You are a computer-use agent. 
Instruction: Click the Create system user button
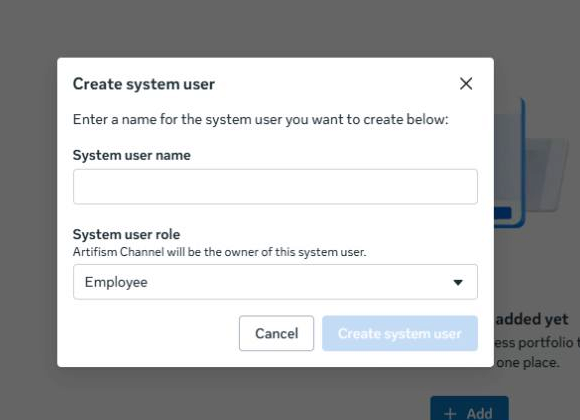pyautogui.click(x=400, y=333)
